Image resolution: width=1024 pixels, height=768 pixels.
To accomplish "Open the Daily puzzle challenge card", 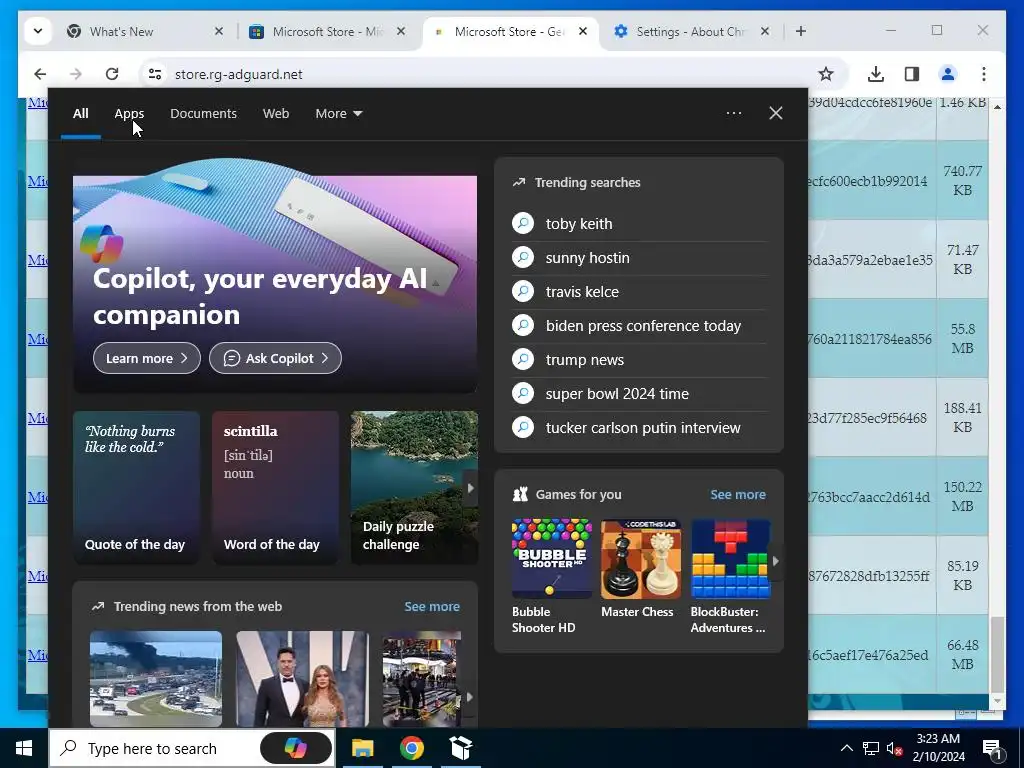I will coord(414,487).
